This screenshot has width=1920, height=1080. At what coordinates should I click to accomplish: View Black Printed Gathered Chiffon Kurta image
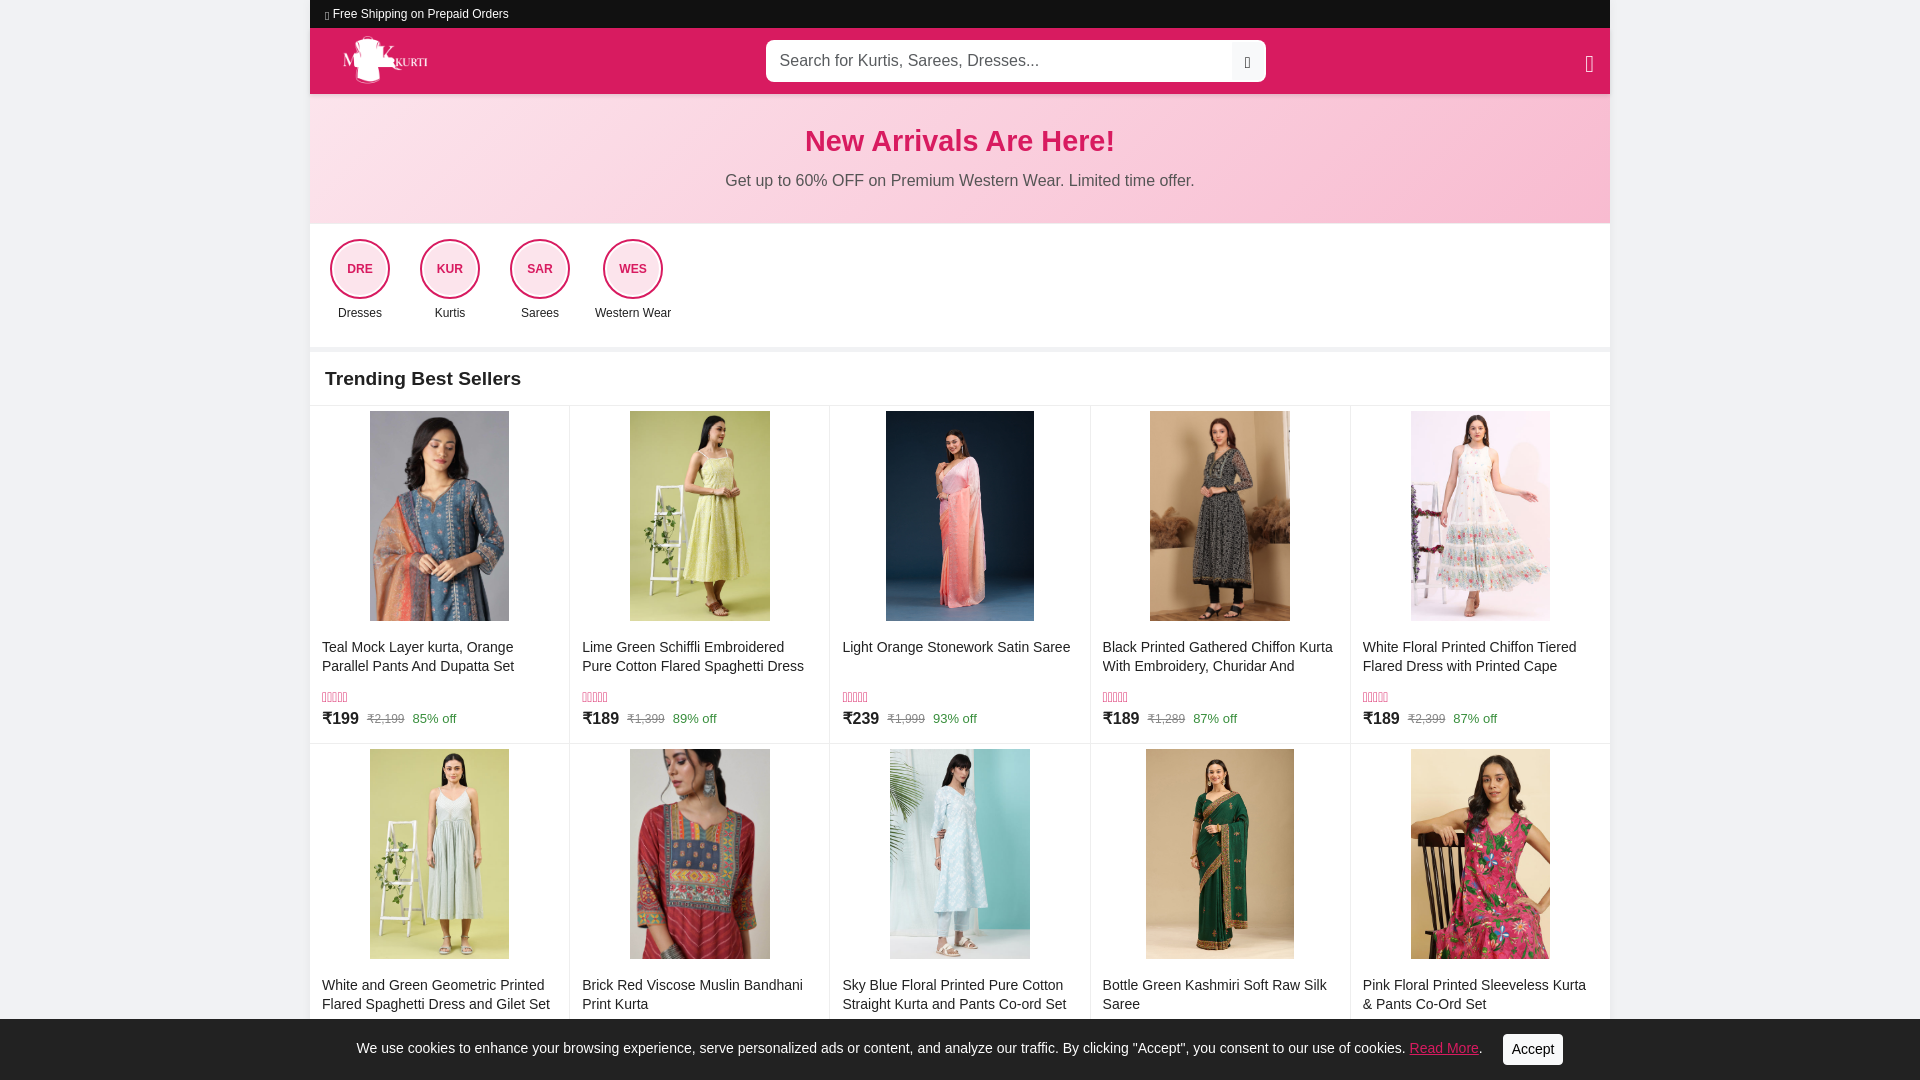(x=1220, y=516)
